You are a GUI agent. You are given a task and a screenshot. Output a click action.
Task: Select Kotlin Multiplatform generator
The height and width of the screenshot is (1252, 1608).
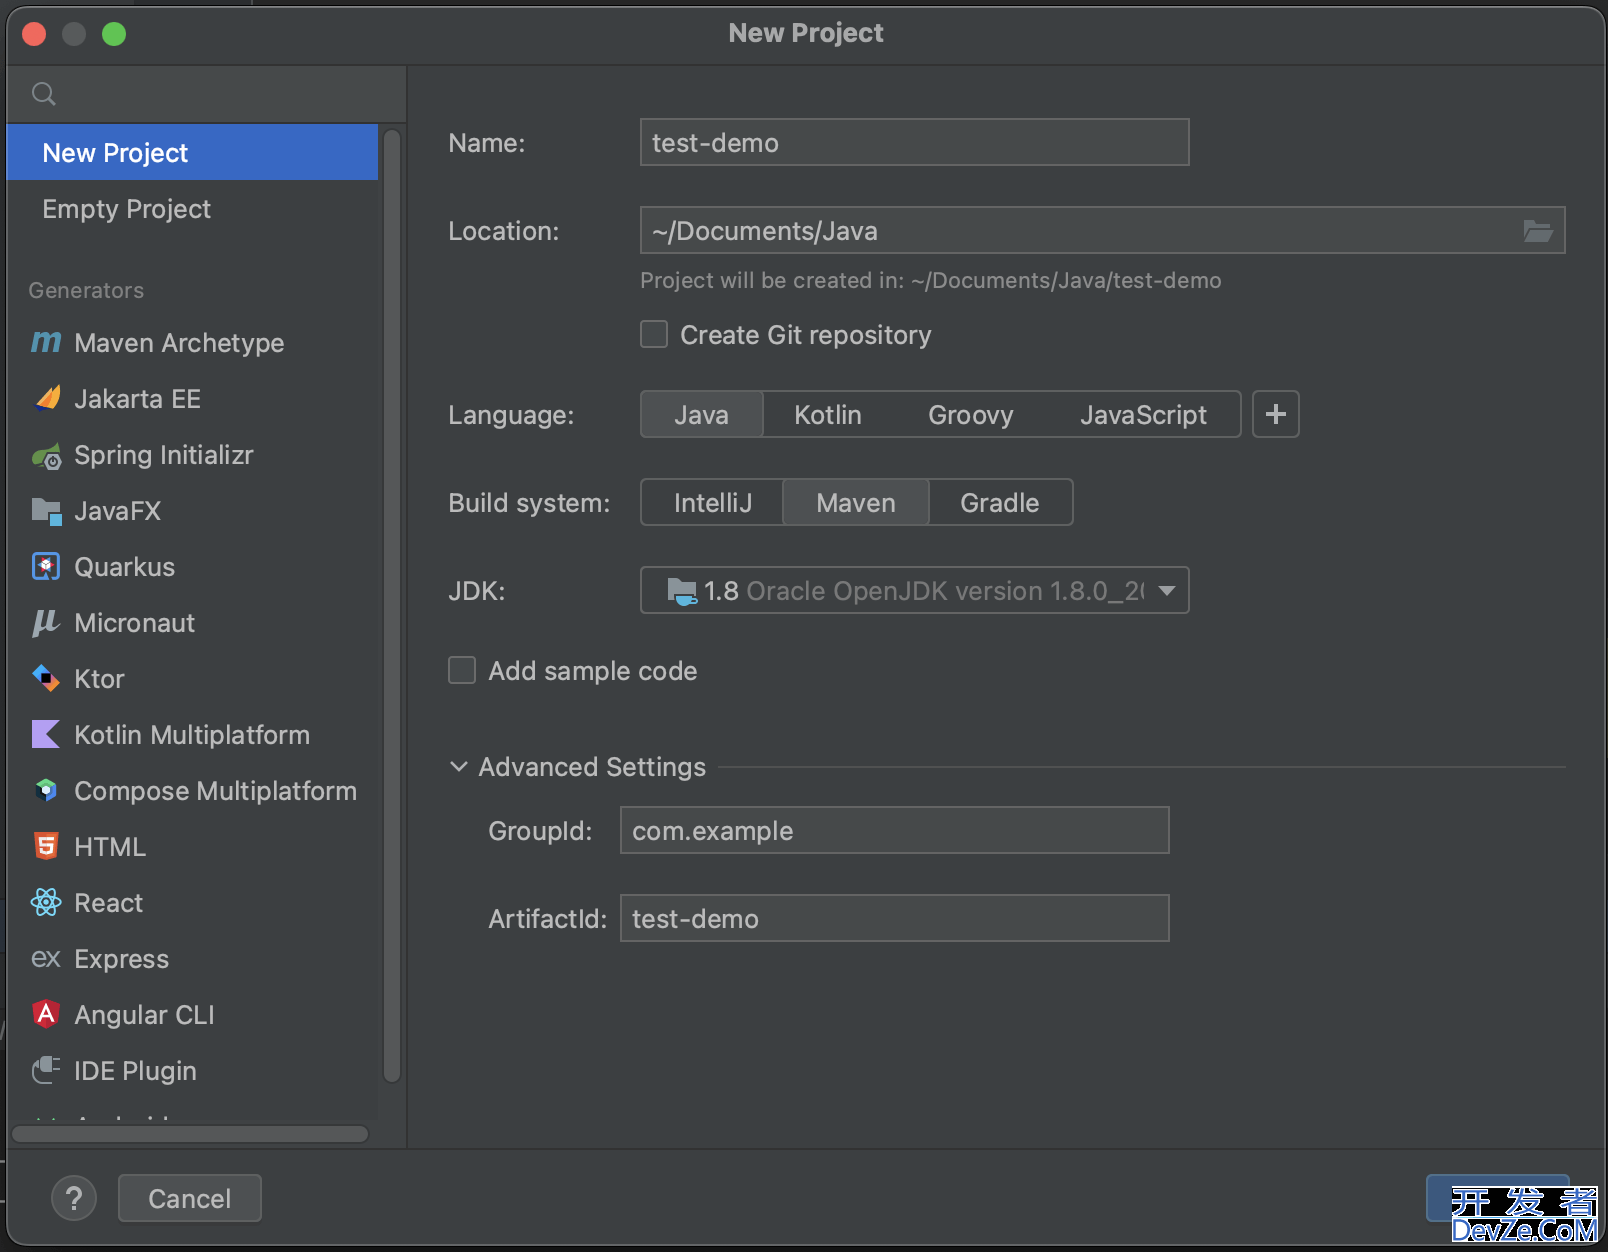[x=192, y=735]
